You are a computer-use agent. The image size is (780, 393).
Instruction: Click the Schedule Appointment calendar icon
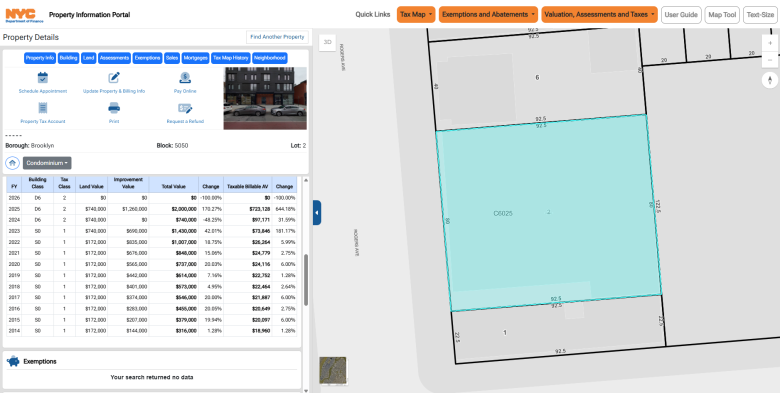tap(43, 78)
